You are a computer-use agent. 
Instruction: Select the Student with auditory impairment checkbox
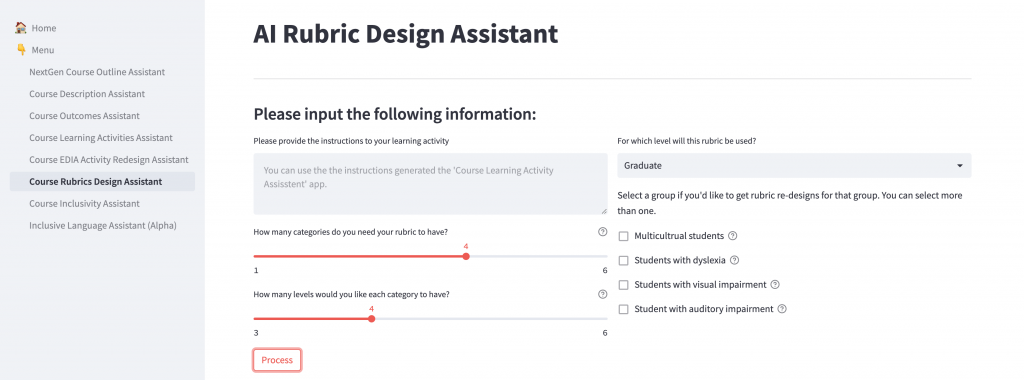click(x=624, y=309)
